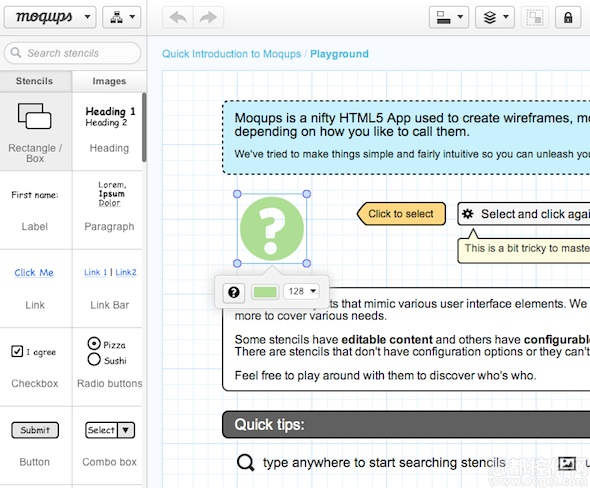Toggle the I agree checkbox stencil
Screen dimensions: 590x488
point(17,351)
